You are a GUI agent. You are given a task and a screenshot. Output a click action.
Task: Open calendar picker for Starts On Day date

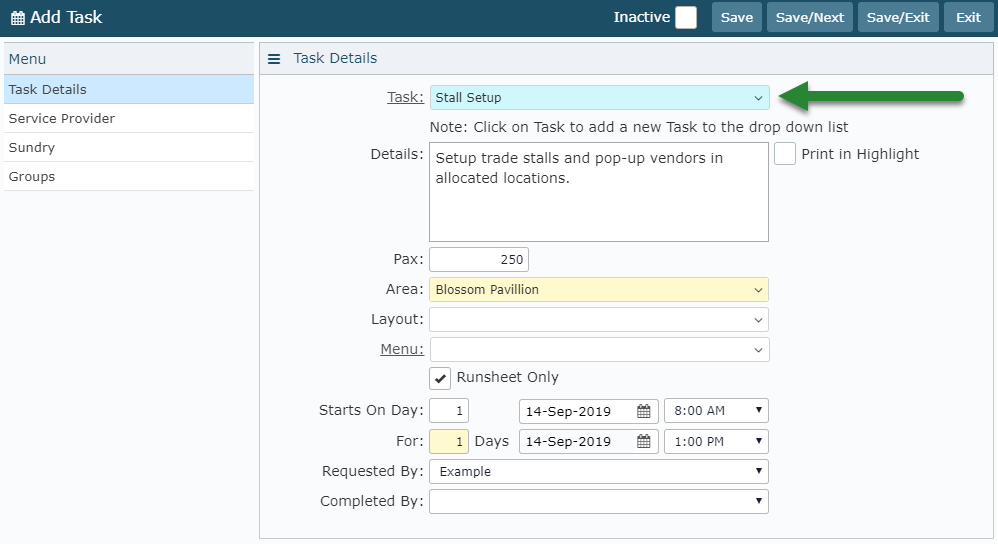(x=643, y=411)
